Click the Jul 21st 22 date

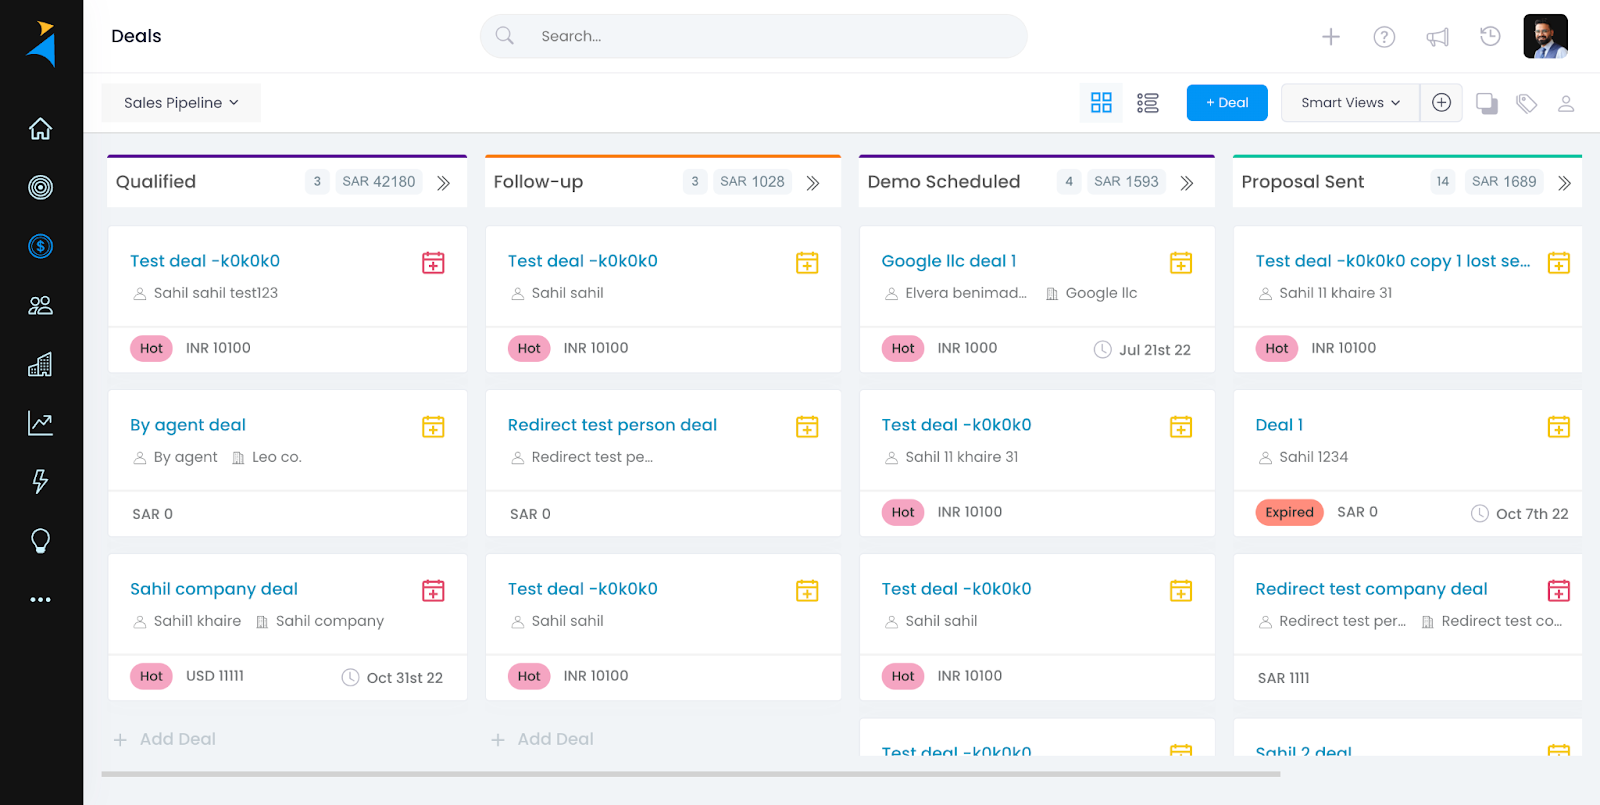coord(1155,350)
